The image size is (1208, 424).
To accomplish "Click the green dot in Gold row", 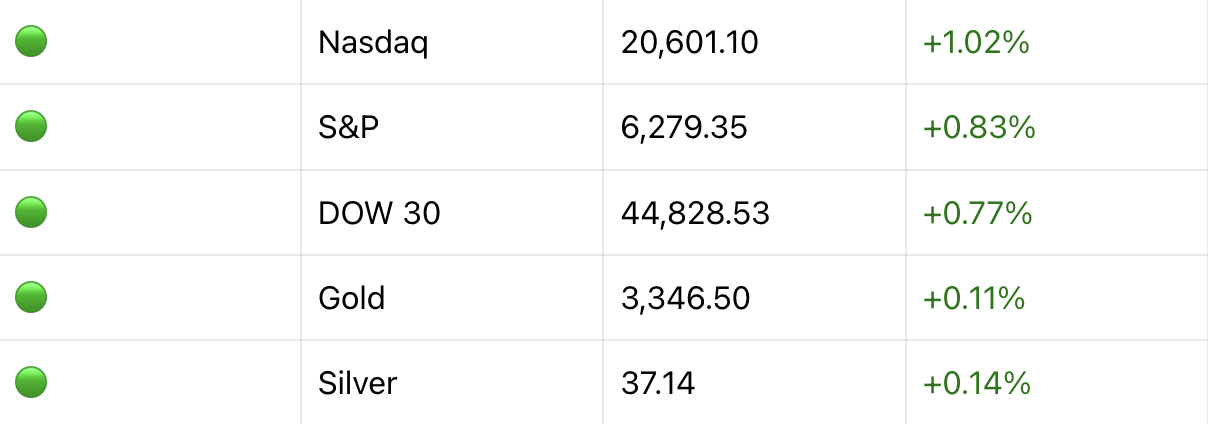I will coord(32,297).
